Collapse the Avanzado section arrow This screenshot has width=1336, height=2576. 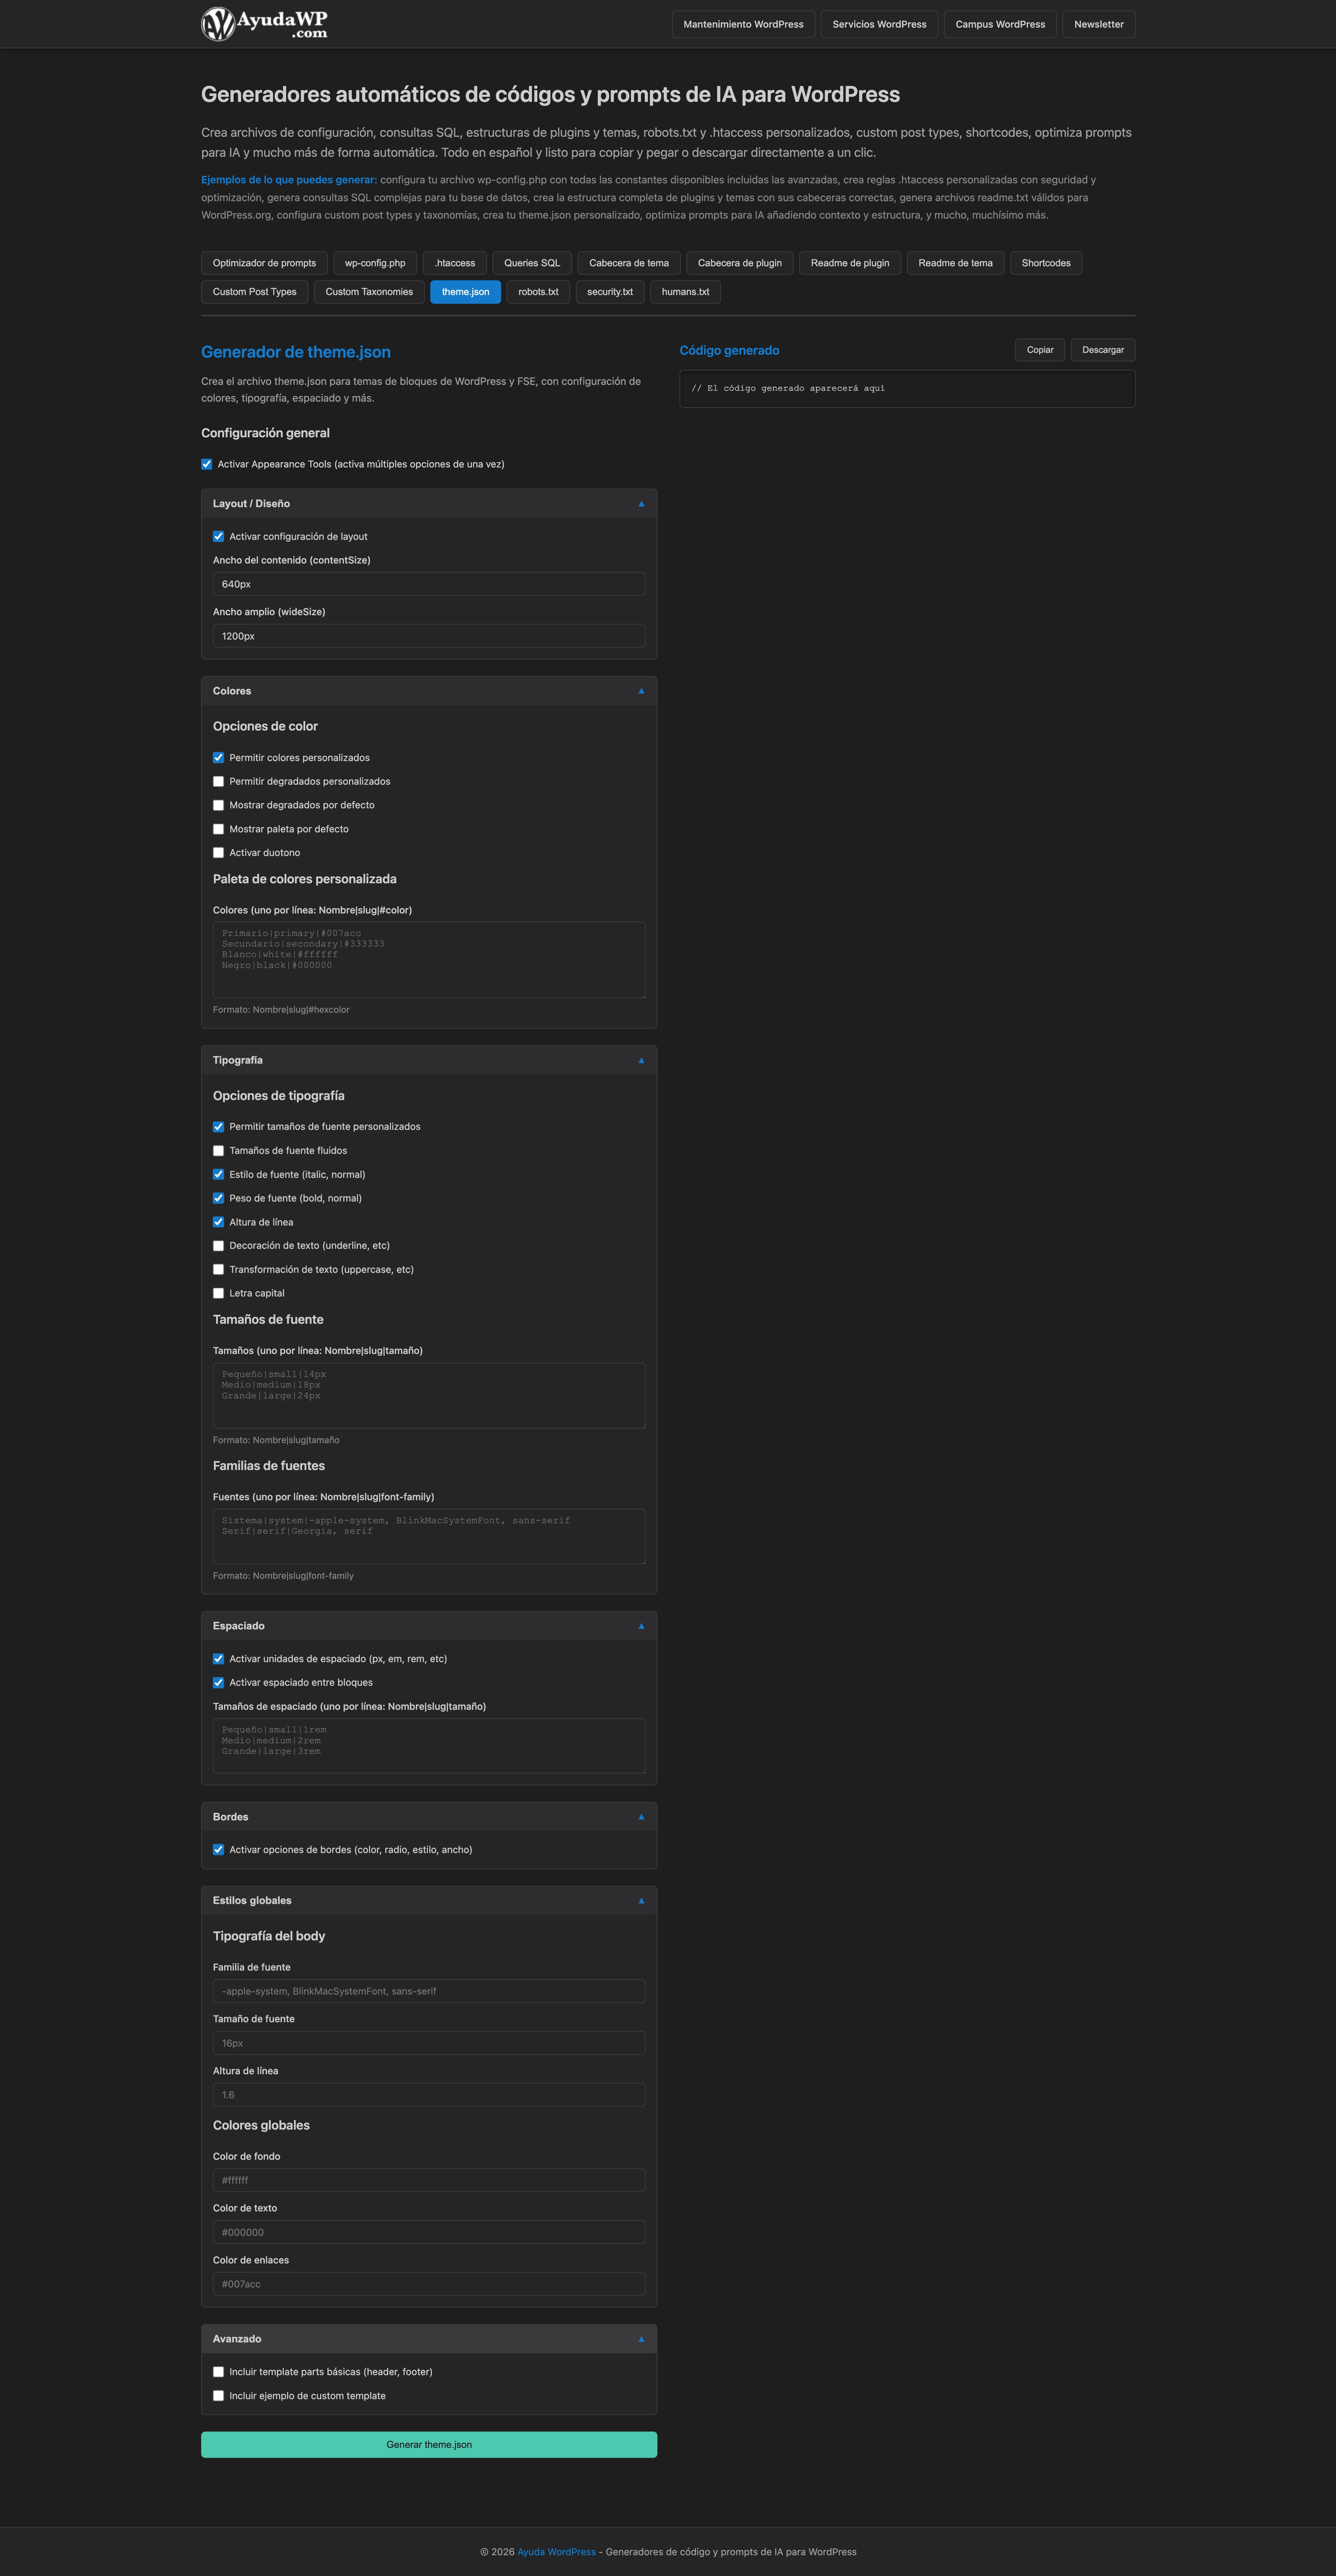[x=641, y=2339]
